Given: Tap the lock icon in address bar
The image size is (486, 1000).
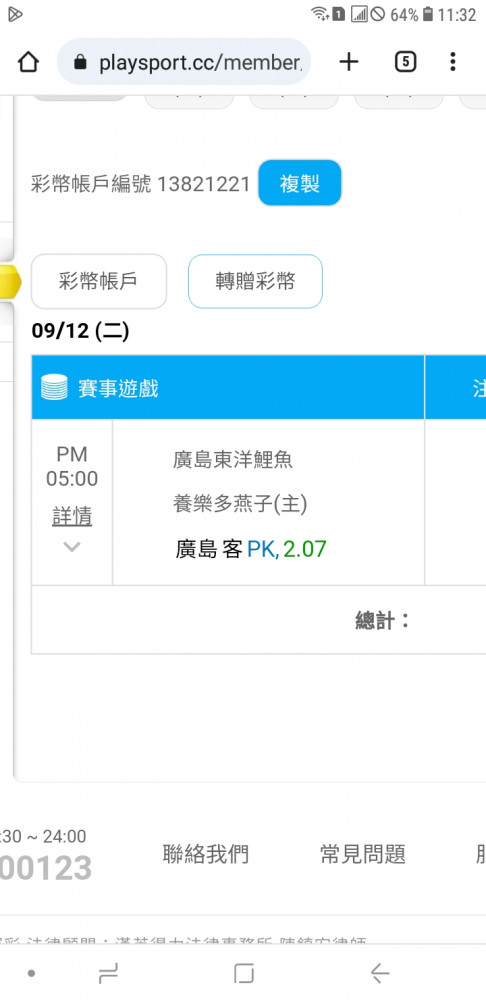Looking at the screenshot, I should [x=80, y=62].
